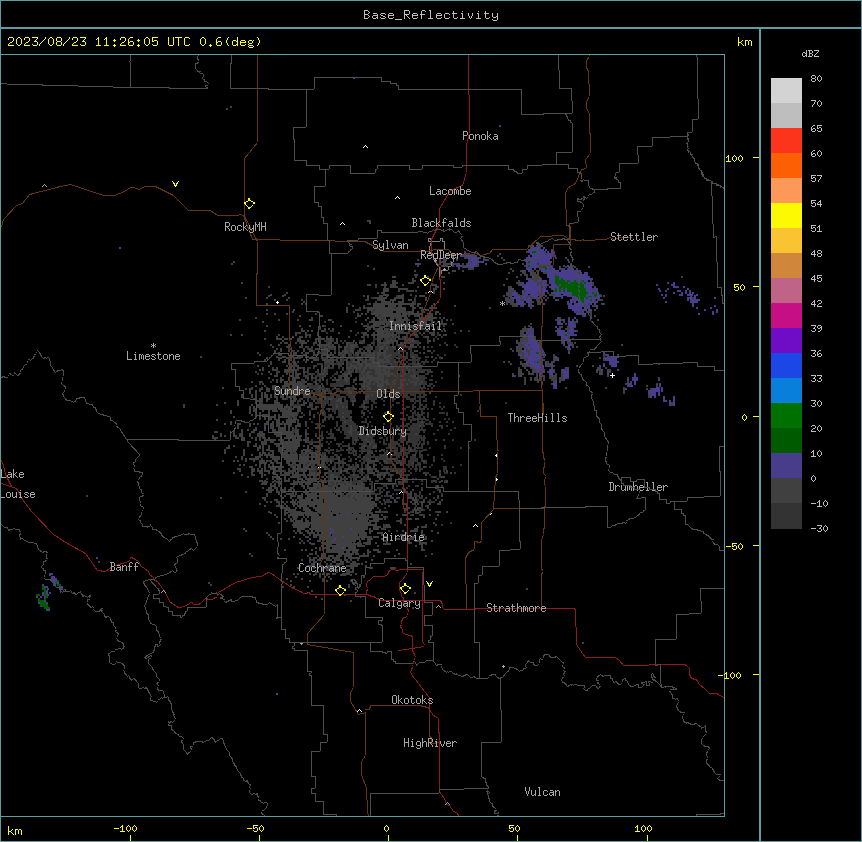Viewport: 862px width, 842px height.
Task: Click the 80 value in the dBZ legend
Action: (x=816, y=79)
